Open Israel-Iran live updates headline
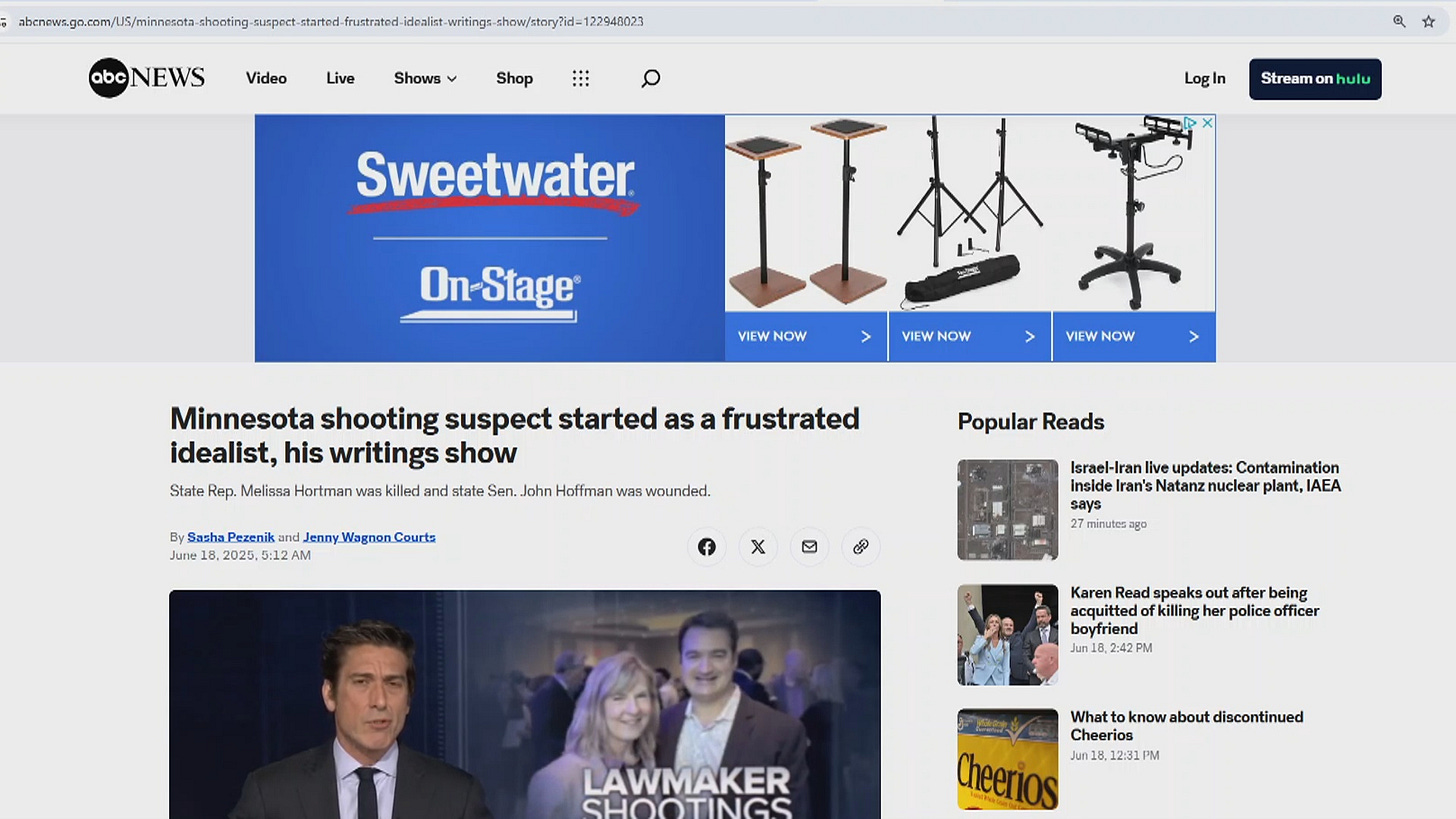This screenshot has width=1456, height=819. point(1205,486)
